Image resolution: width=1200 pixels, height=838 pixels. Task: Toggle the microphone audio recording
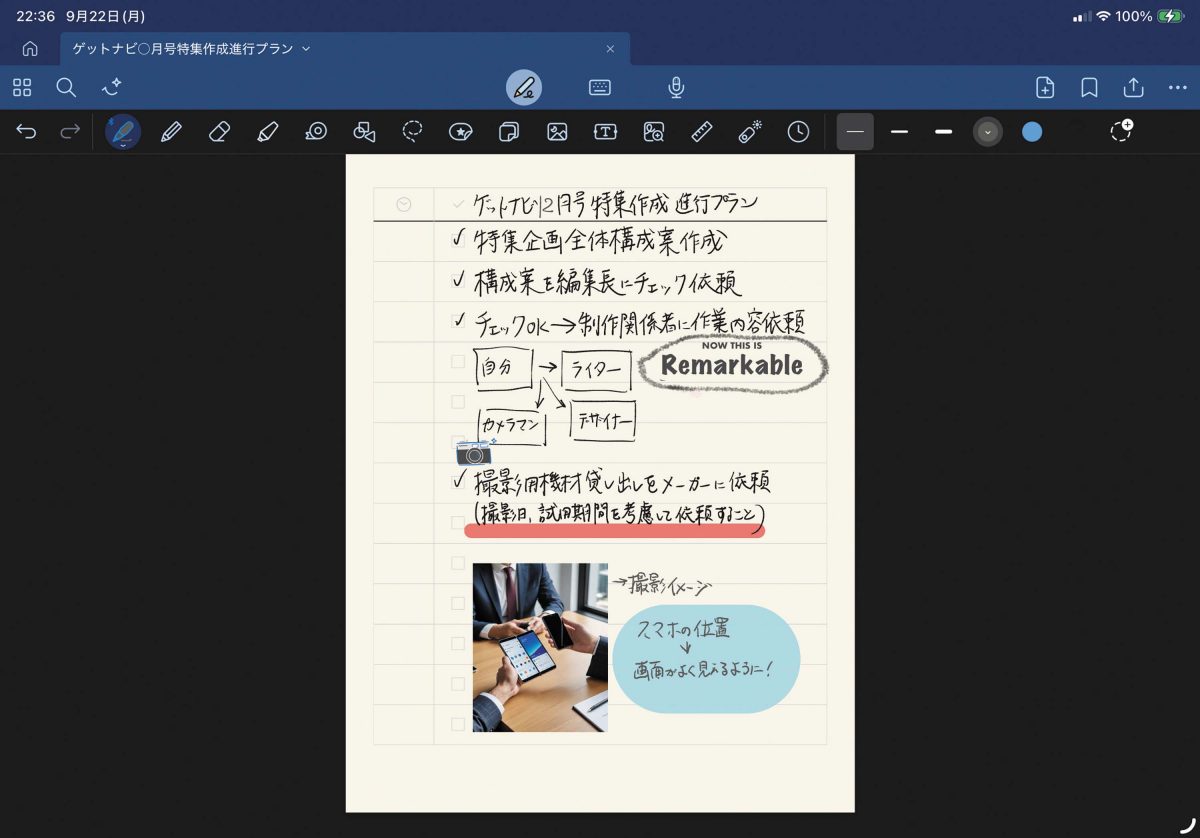click(676, 88)
